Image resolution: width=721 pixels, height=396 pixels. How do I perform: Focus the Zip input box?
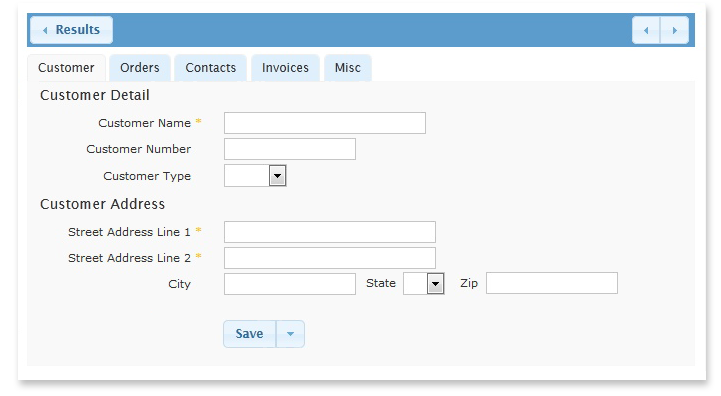tap(552, 283)
